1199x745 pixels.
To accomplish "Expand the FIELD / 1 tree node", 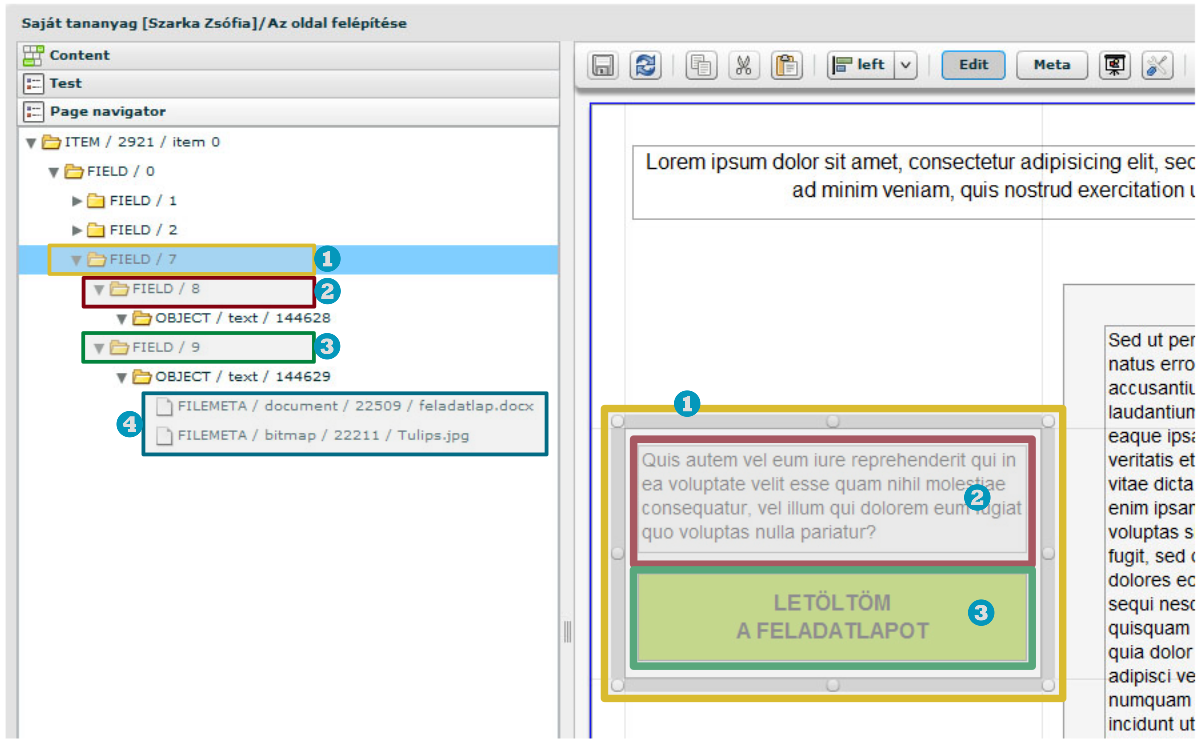I will 78,201.
